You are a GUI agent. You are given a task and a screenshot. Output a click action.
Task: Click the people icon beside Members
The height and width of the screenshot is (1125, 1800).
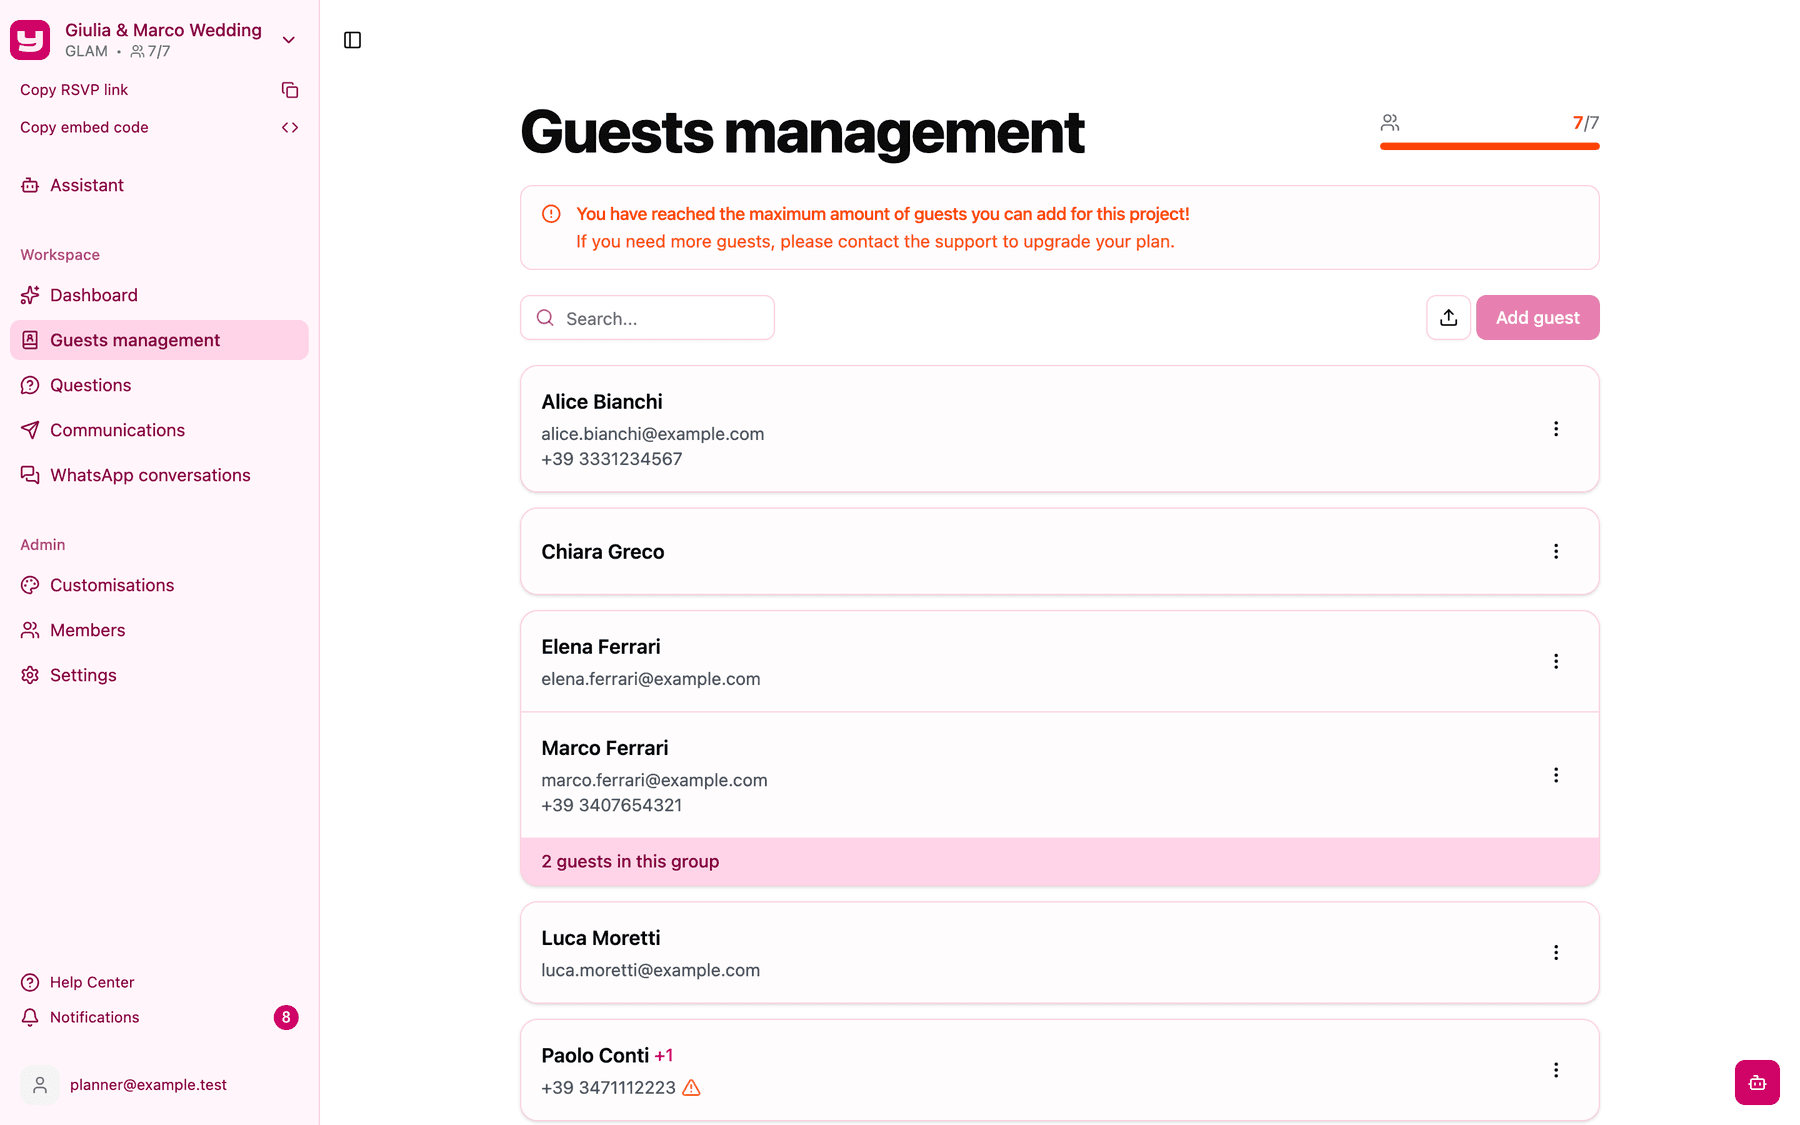coord(30,630)
